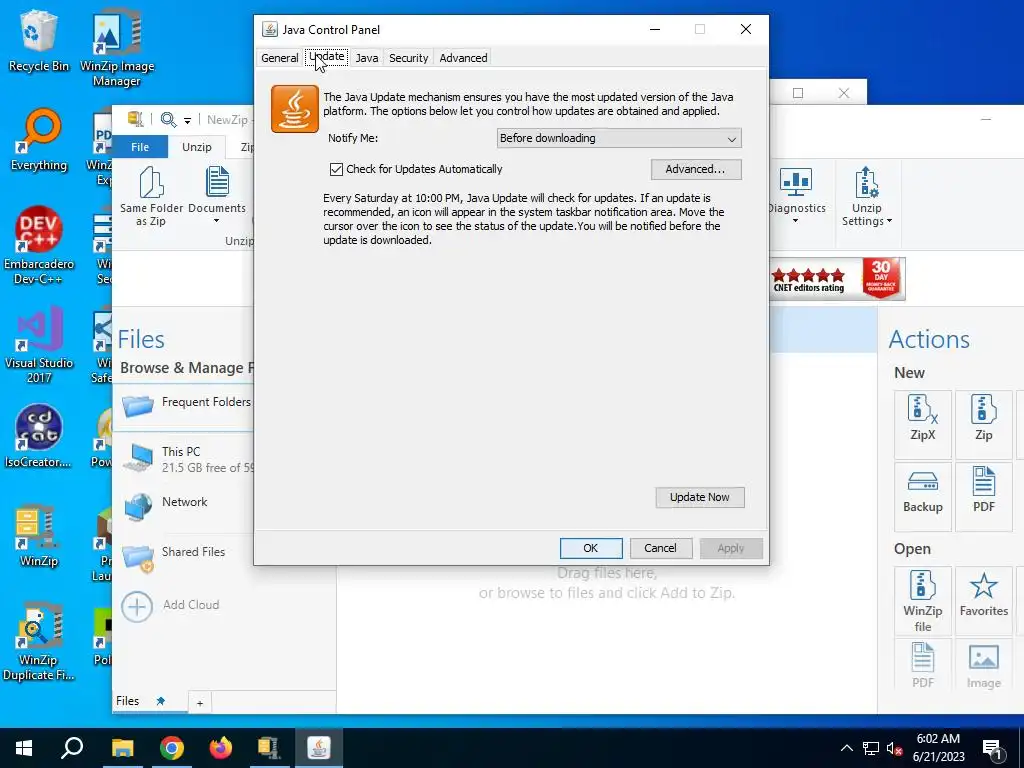Click the New PDF action icon

pos(984,497)
